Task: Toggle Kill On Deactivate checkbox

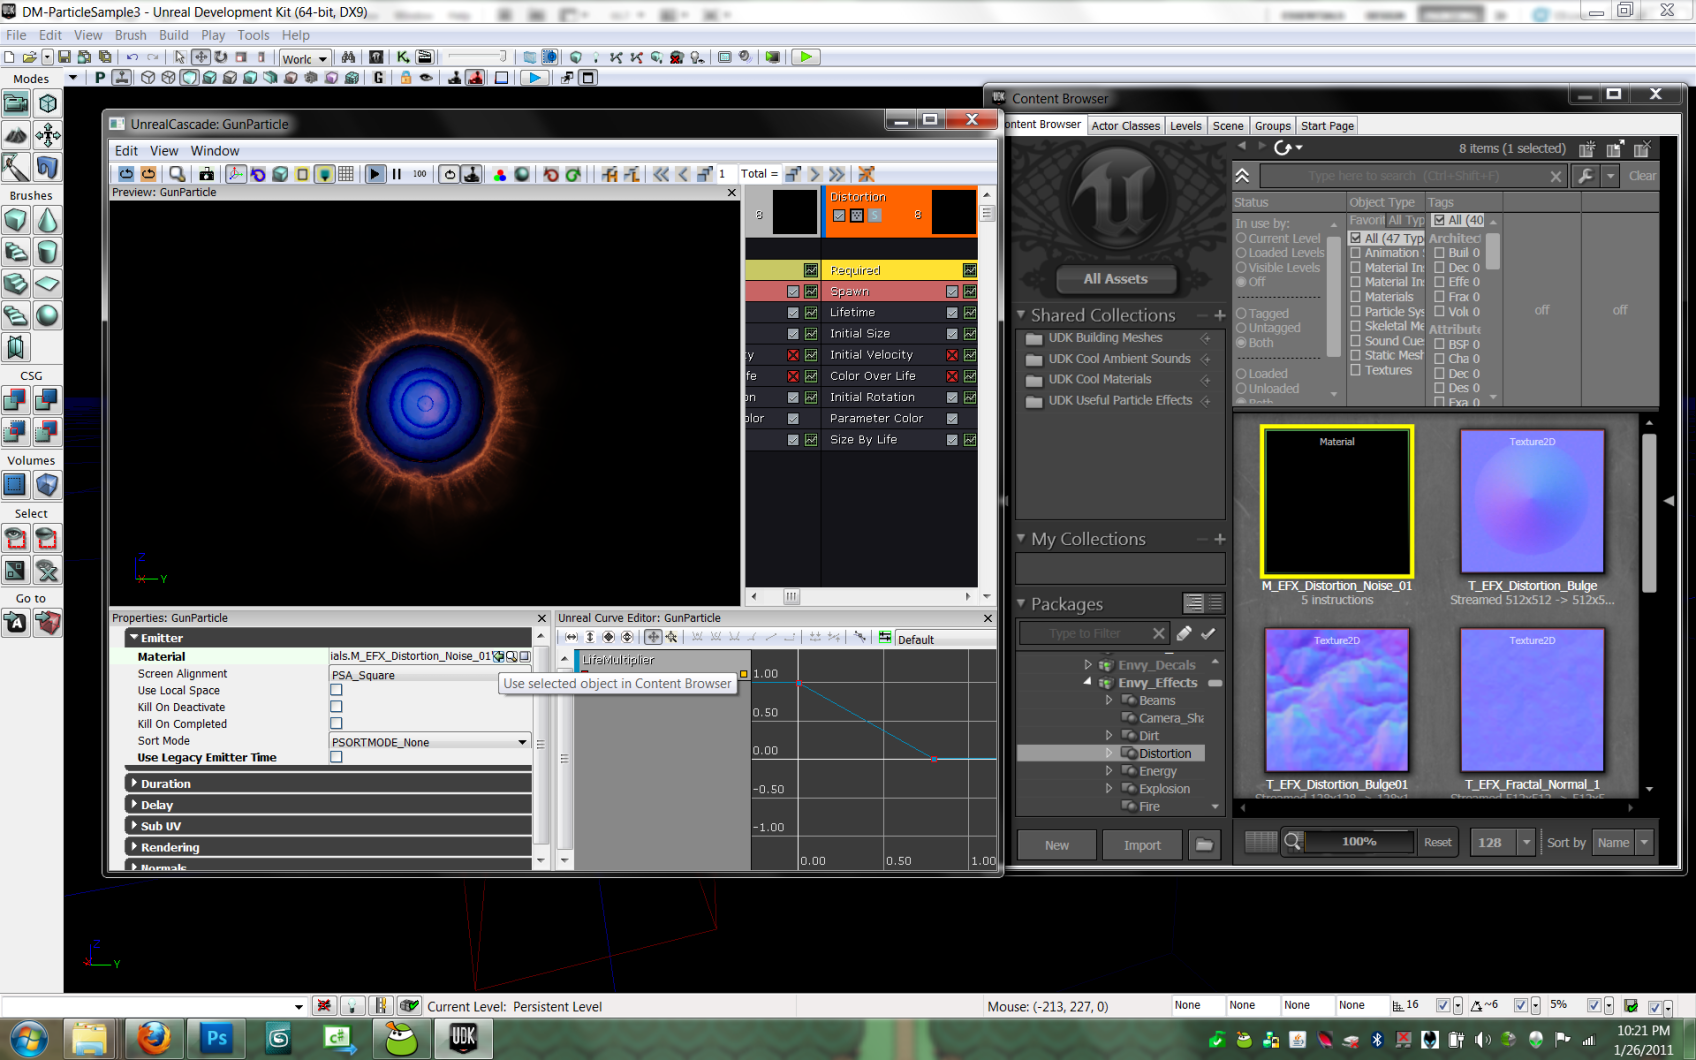Action: (336, 707)
